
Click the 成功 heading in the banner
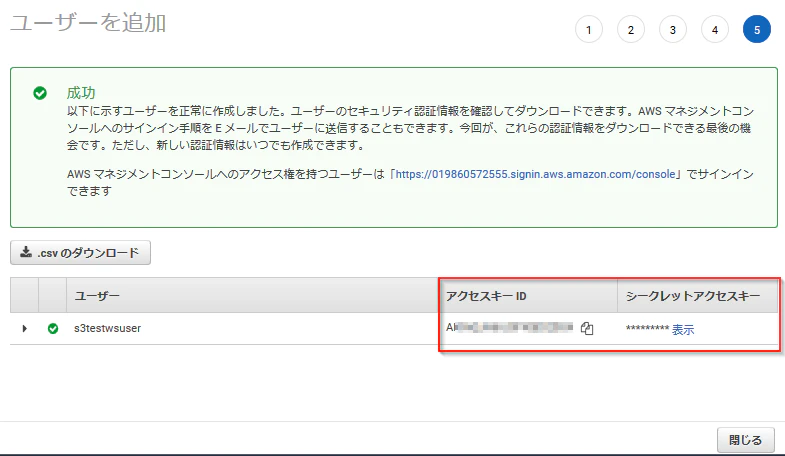pos(81,93)
